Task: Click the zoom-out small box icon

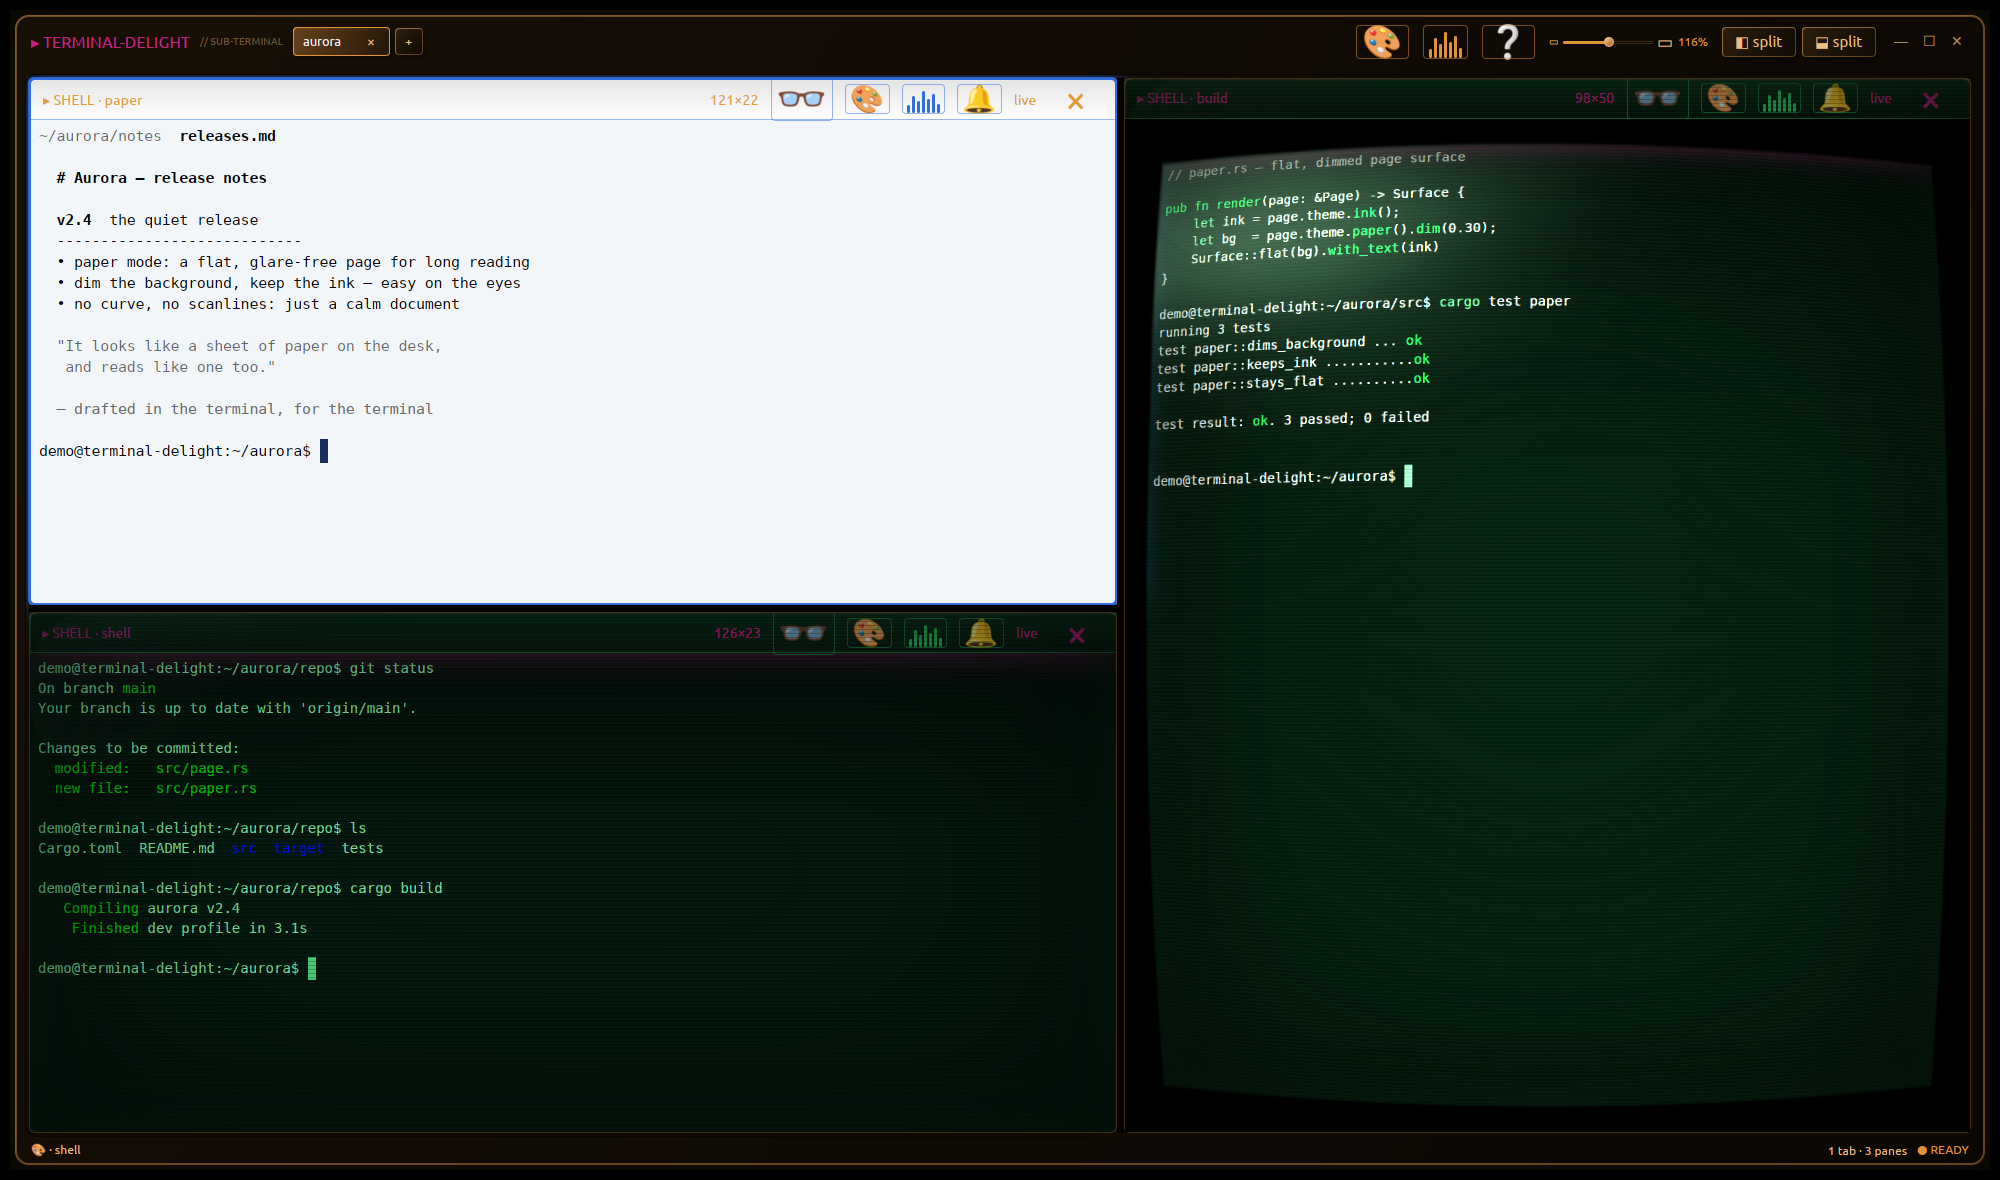Action: (x=1554, y=42)
